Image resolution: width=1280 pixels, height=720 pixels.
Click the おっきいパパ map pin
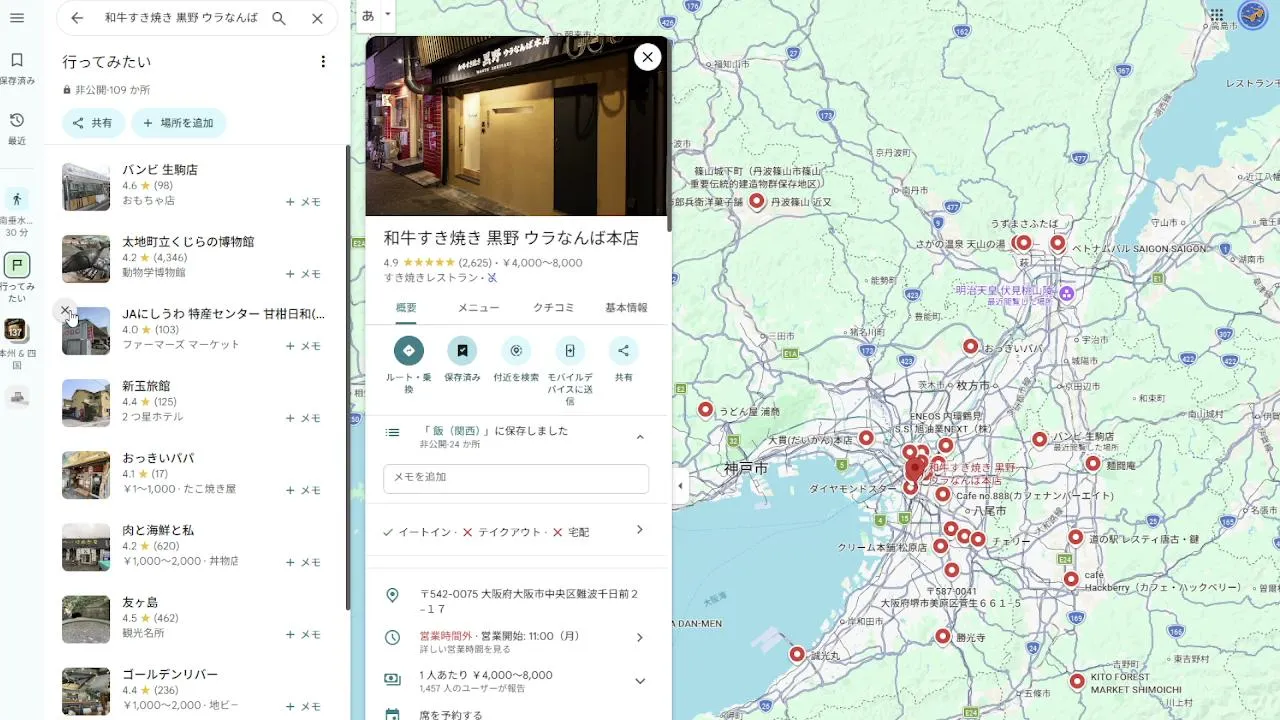(x=970, y=346)
